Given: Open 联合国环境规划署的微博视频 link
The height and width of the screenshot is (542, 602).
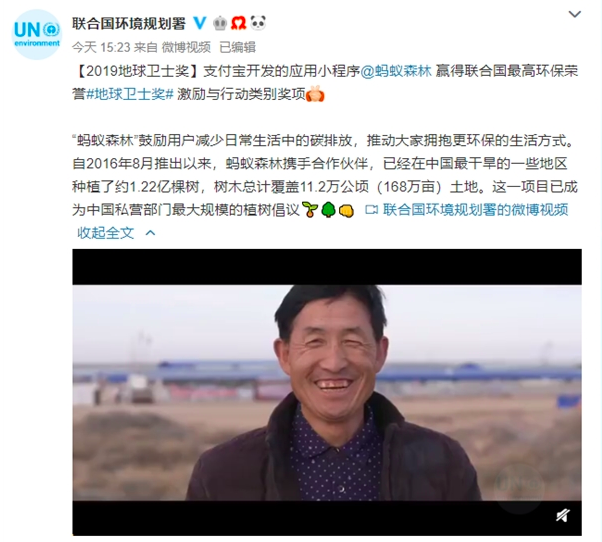Looking at the screenshot, I should click(x=476, y=210).
